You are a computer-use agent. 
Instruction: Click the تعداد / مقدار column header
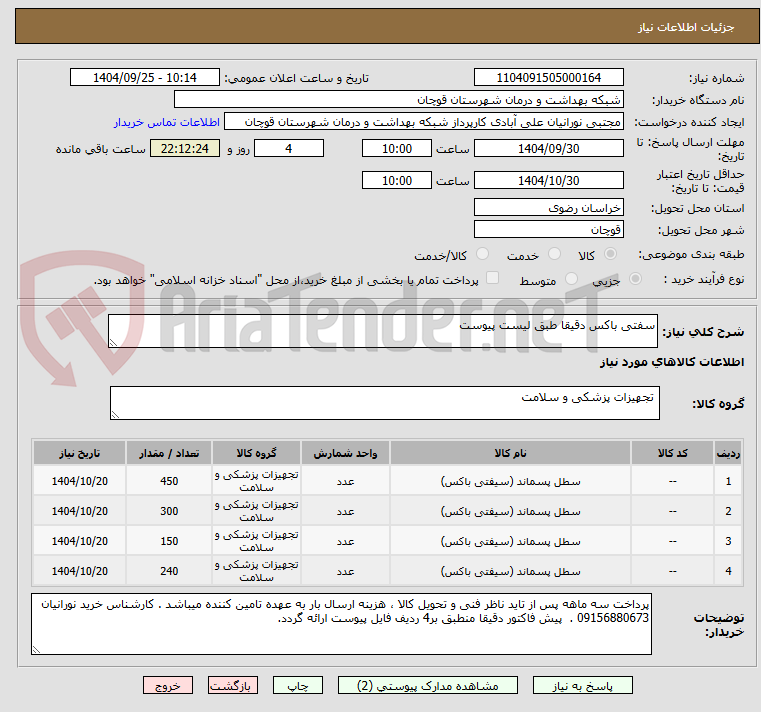169,453
